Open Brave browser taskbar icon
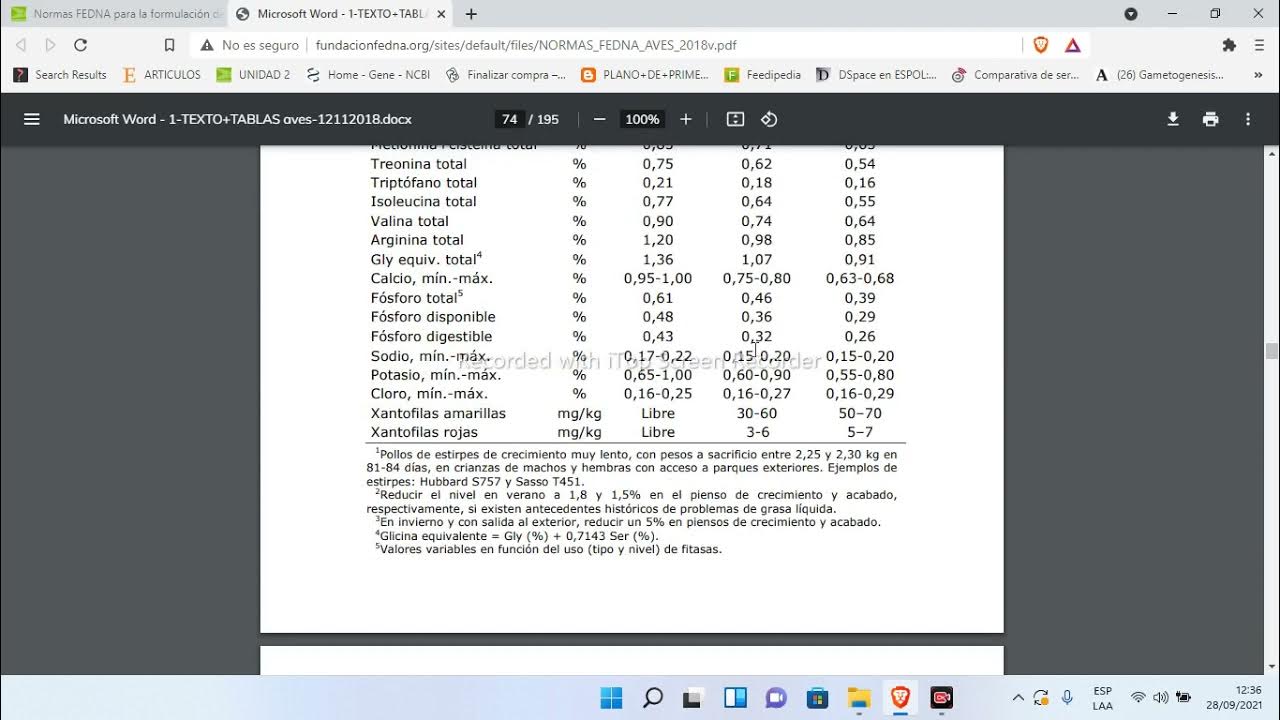 coord(900,697)
